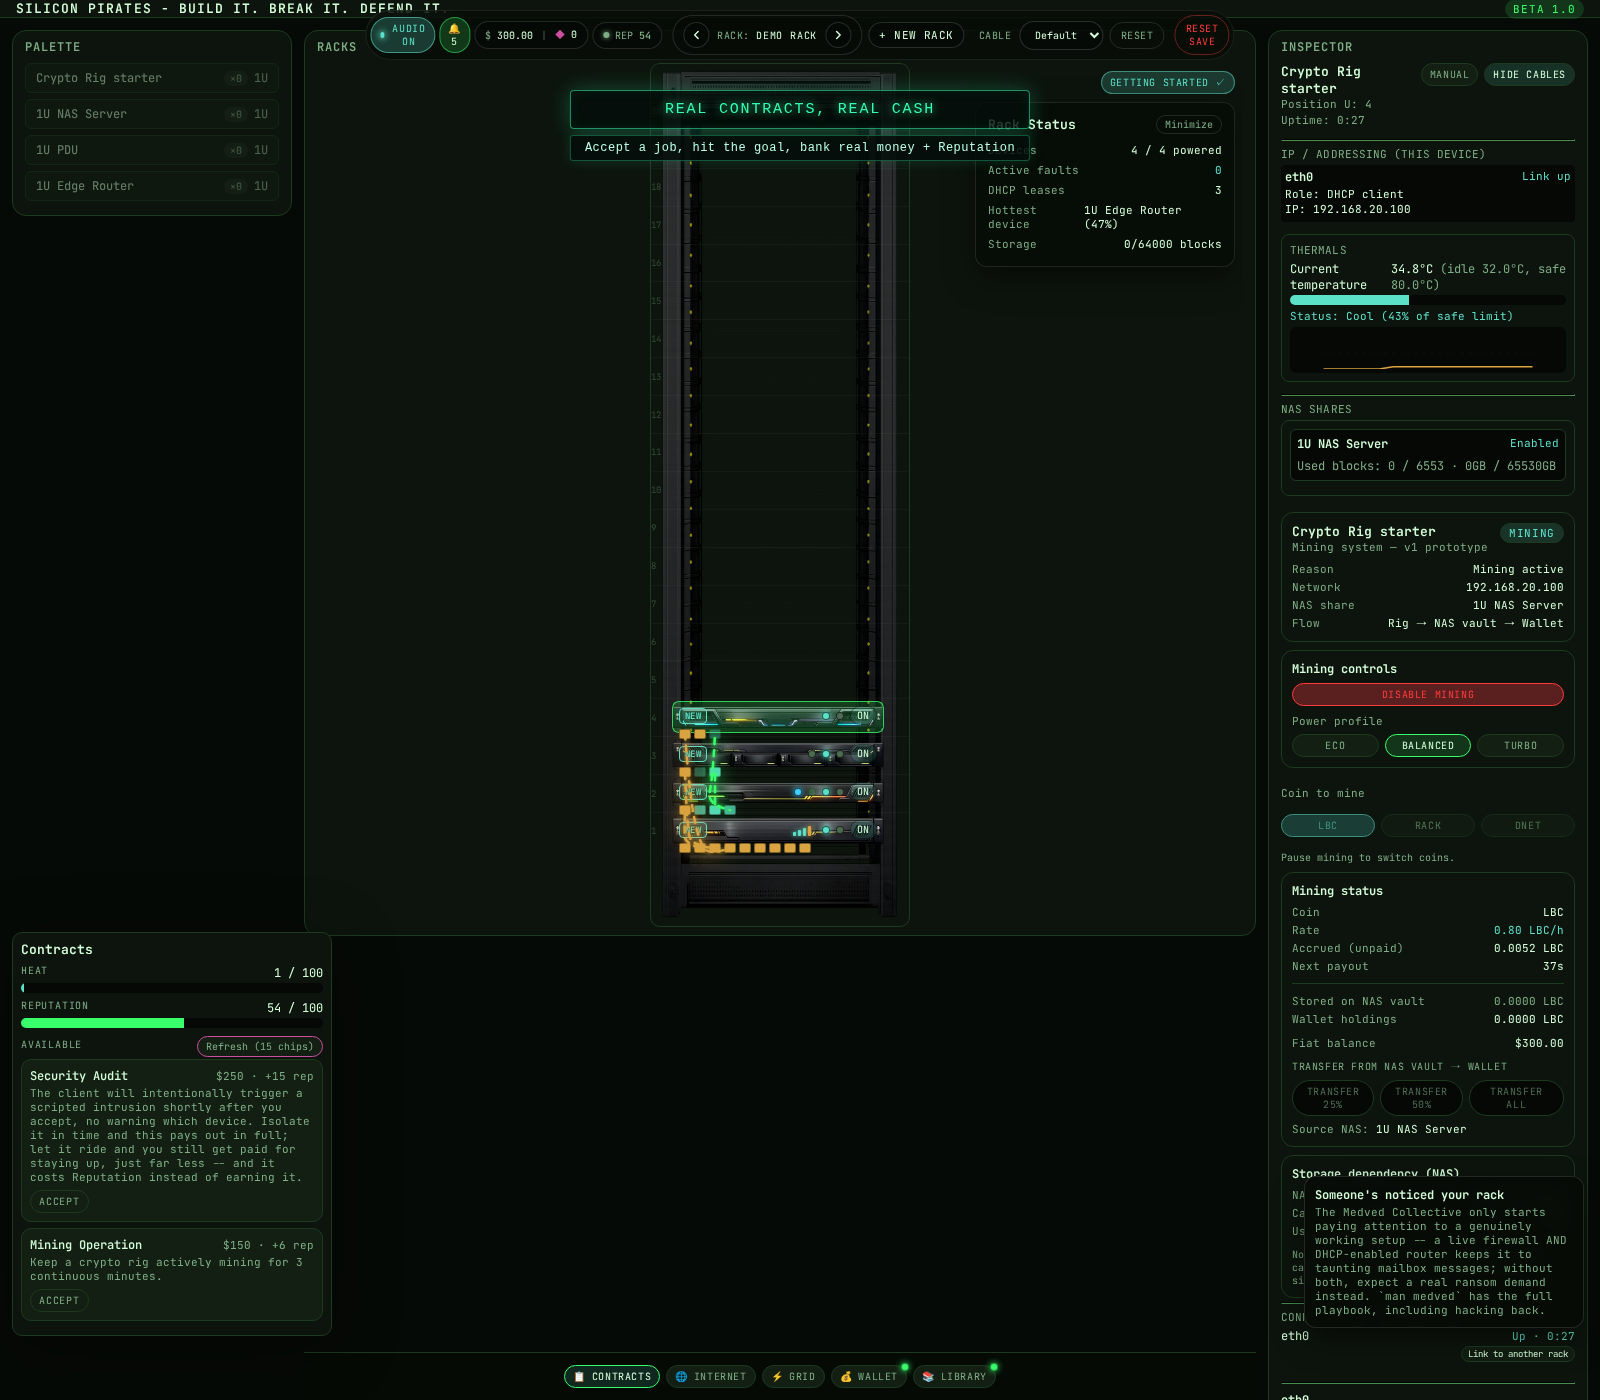Select Crypto Rig starter in palette
Image resolution: width=1600 pixels, height=1400 pixels.
point(152,78)
